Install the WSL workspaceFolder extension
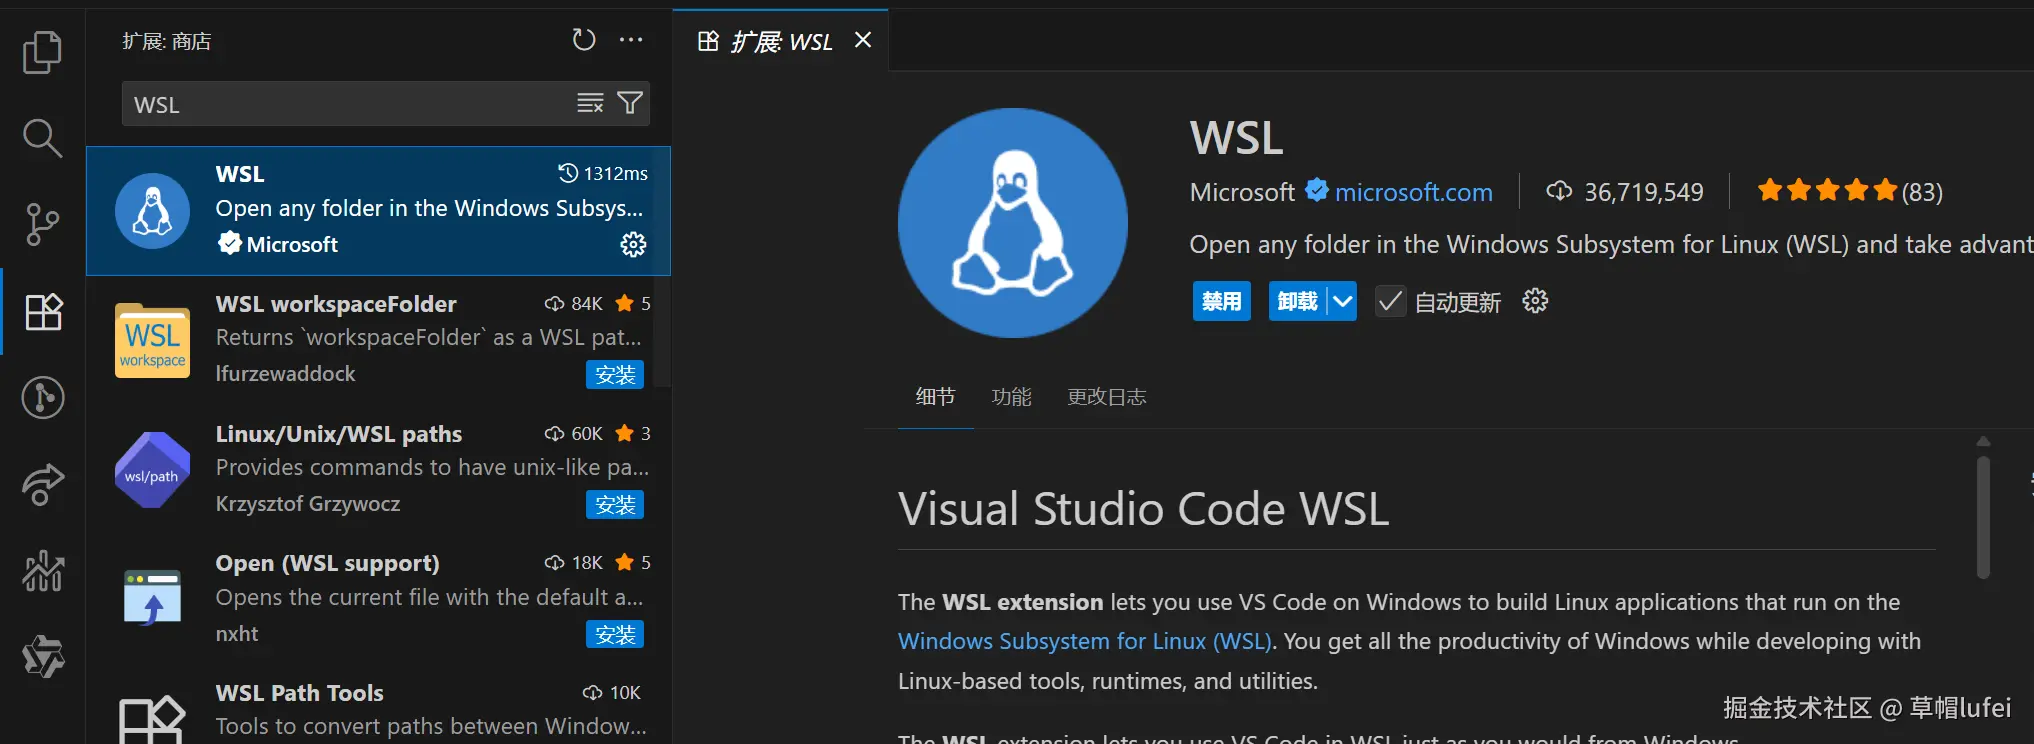2034x744 pixels. click(x=614, y=375)
